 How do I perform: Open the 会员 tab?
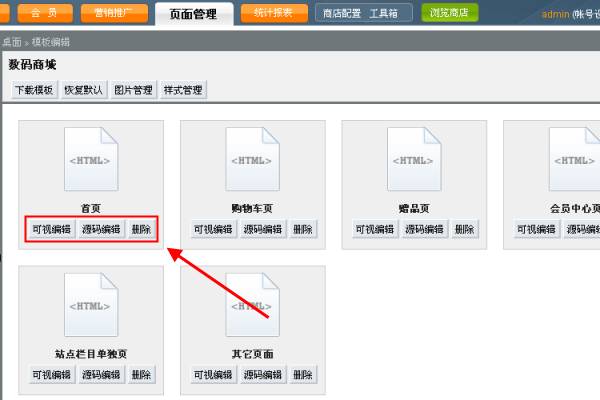(x=45, y=13)
